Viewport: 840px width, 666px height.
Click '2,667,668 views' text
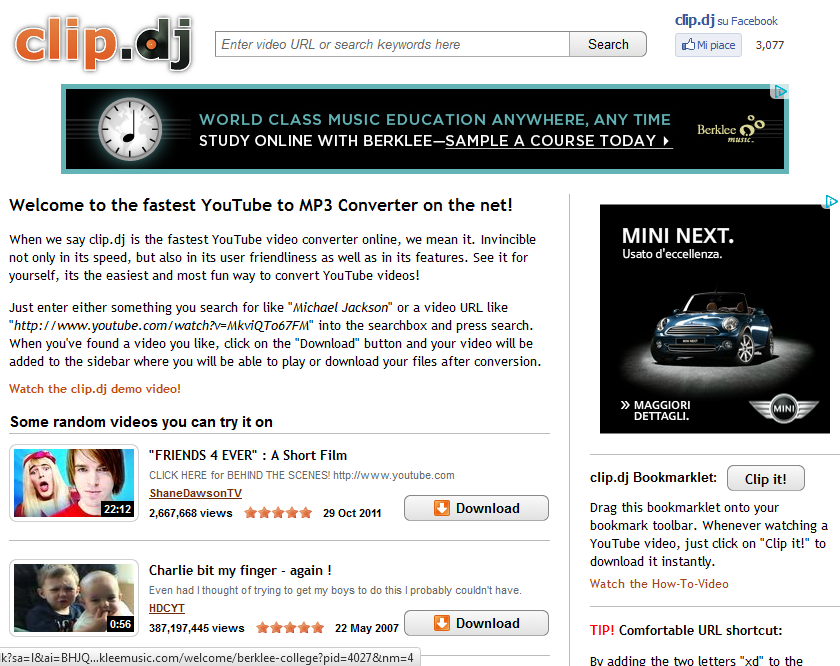pyautogui.click(x=191, y=513)
